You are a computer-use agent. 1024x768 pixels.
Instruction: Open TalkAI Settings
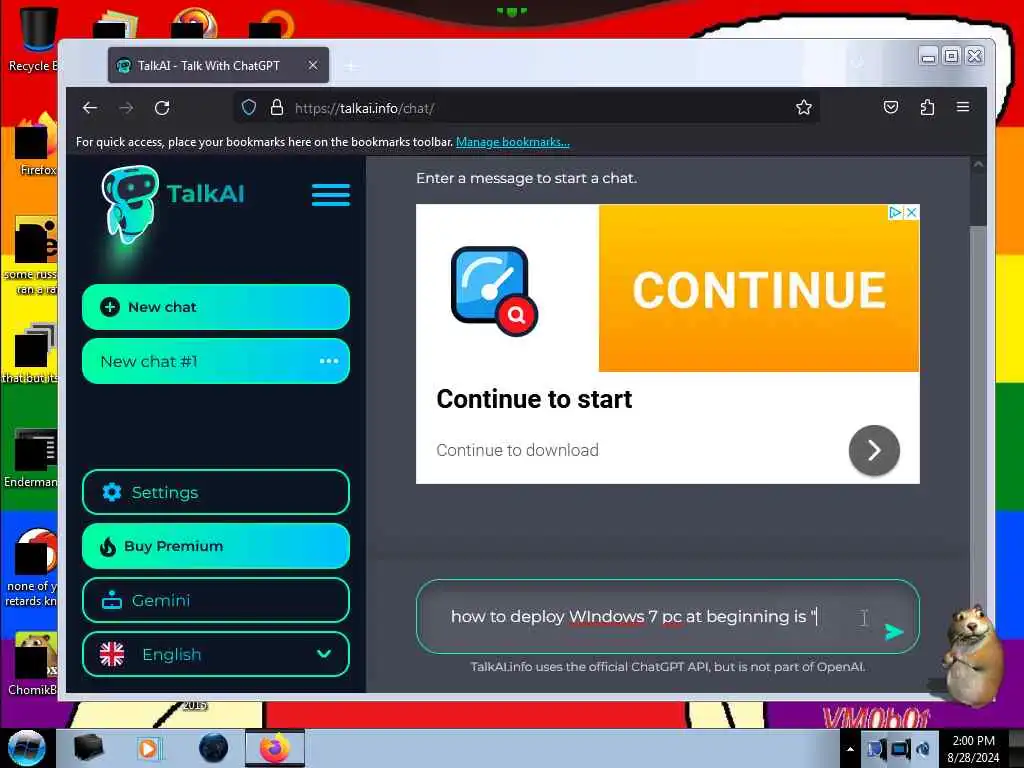tap(216, 492)
